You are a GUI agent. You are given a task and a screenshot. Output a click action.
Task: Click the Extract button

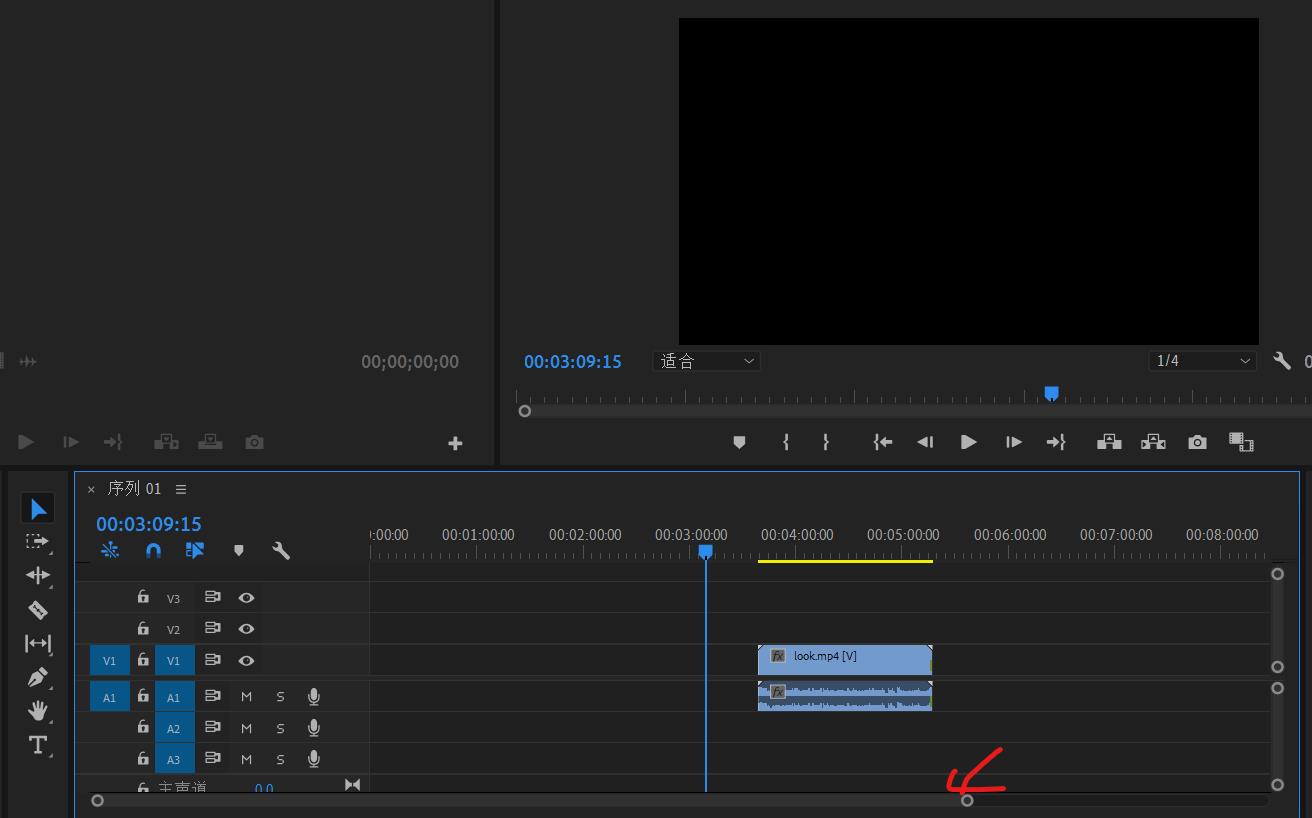[x=1153, y=442]
